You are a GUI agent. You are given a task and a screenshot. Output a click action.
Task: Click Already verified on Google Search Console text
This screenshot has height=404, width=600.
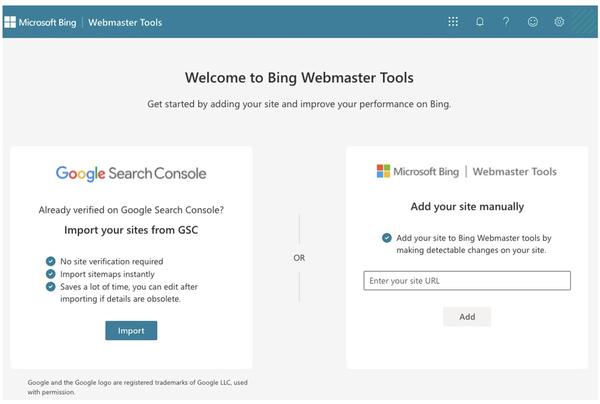tap(131, 210)
